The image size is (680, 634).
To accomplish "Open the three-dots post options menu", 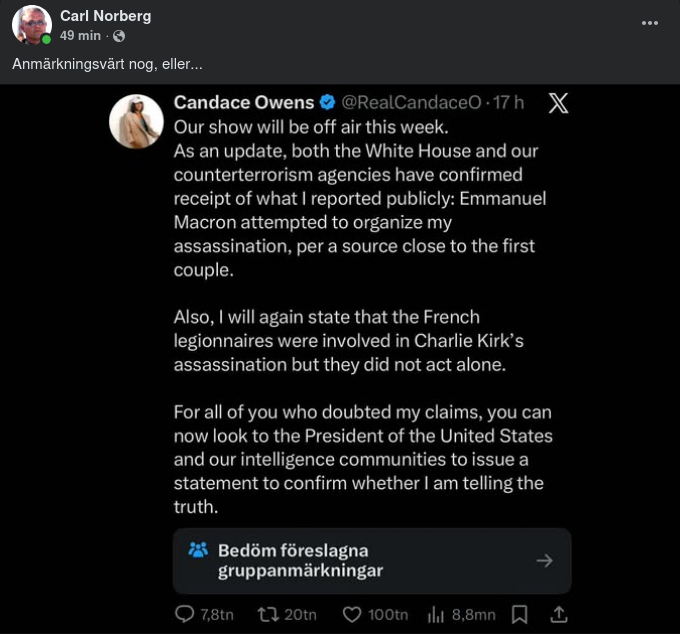I will [650, 22].
